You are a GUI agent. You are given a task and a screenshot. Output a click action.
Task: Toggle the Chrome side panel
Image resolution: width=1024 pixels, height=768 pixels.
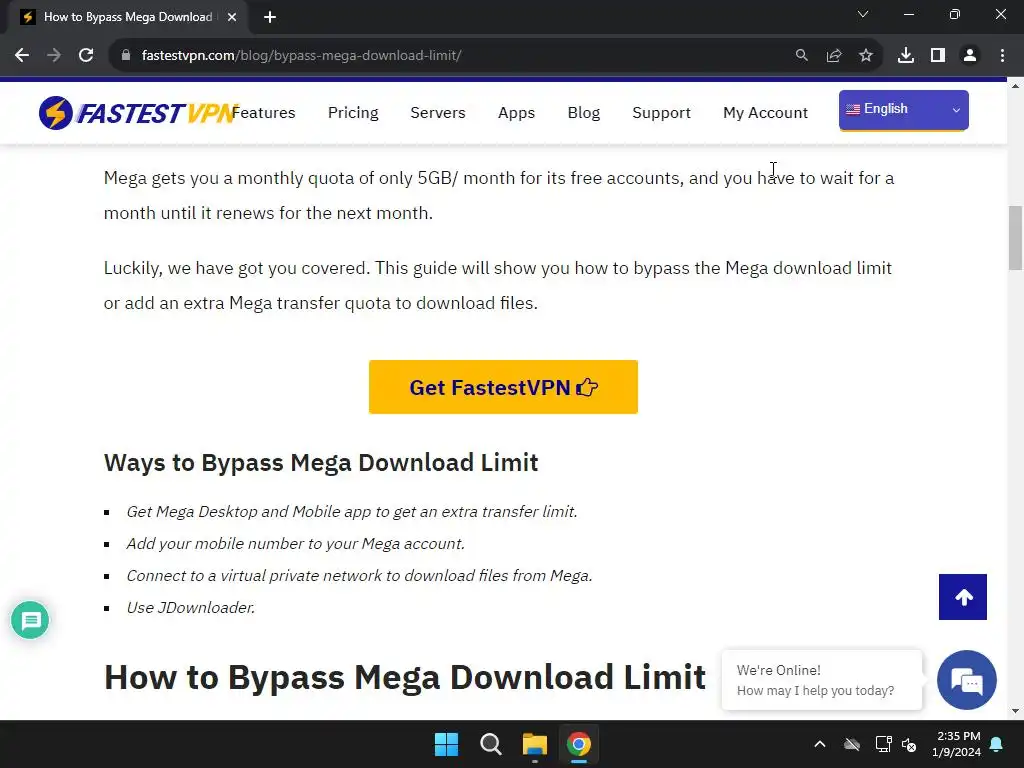(938, 56)
